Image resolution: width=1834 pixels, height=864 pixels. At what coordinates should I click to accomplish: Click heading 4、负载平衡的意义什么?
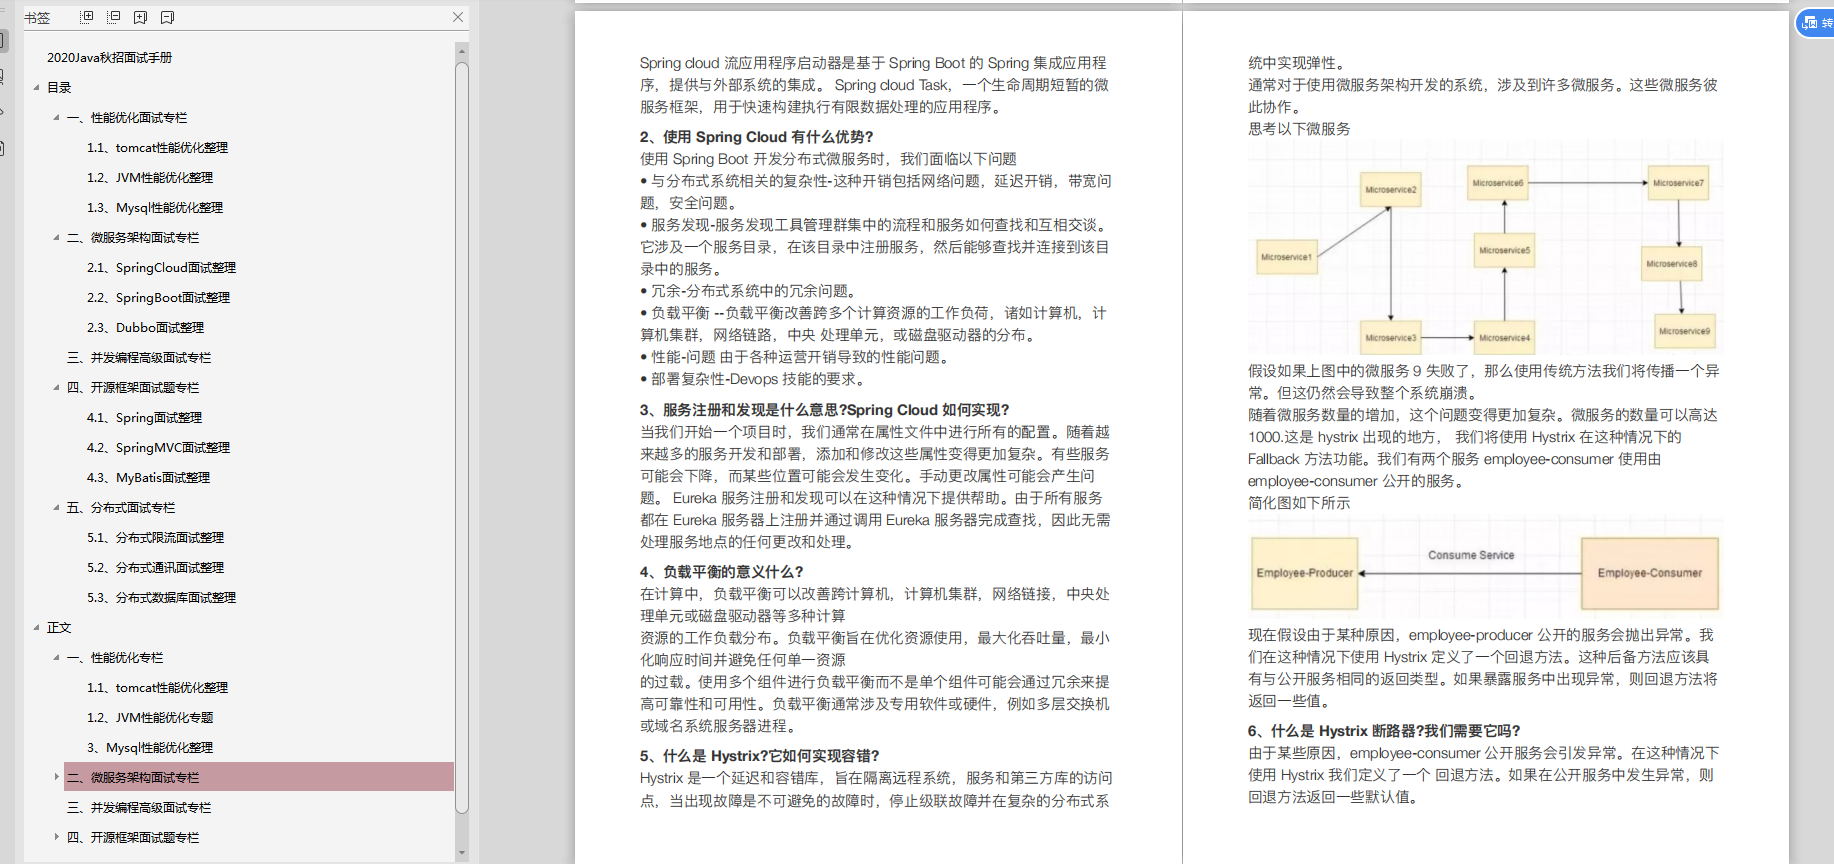pos(722,572)
